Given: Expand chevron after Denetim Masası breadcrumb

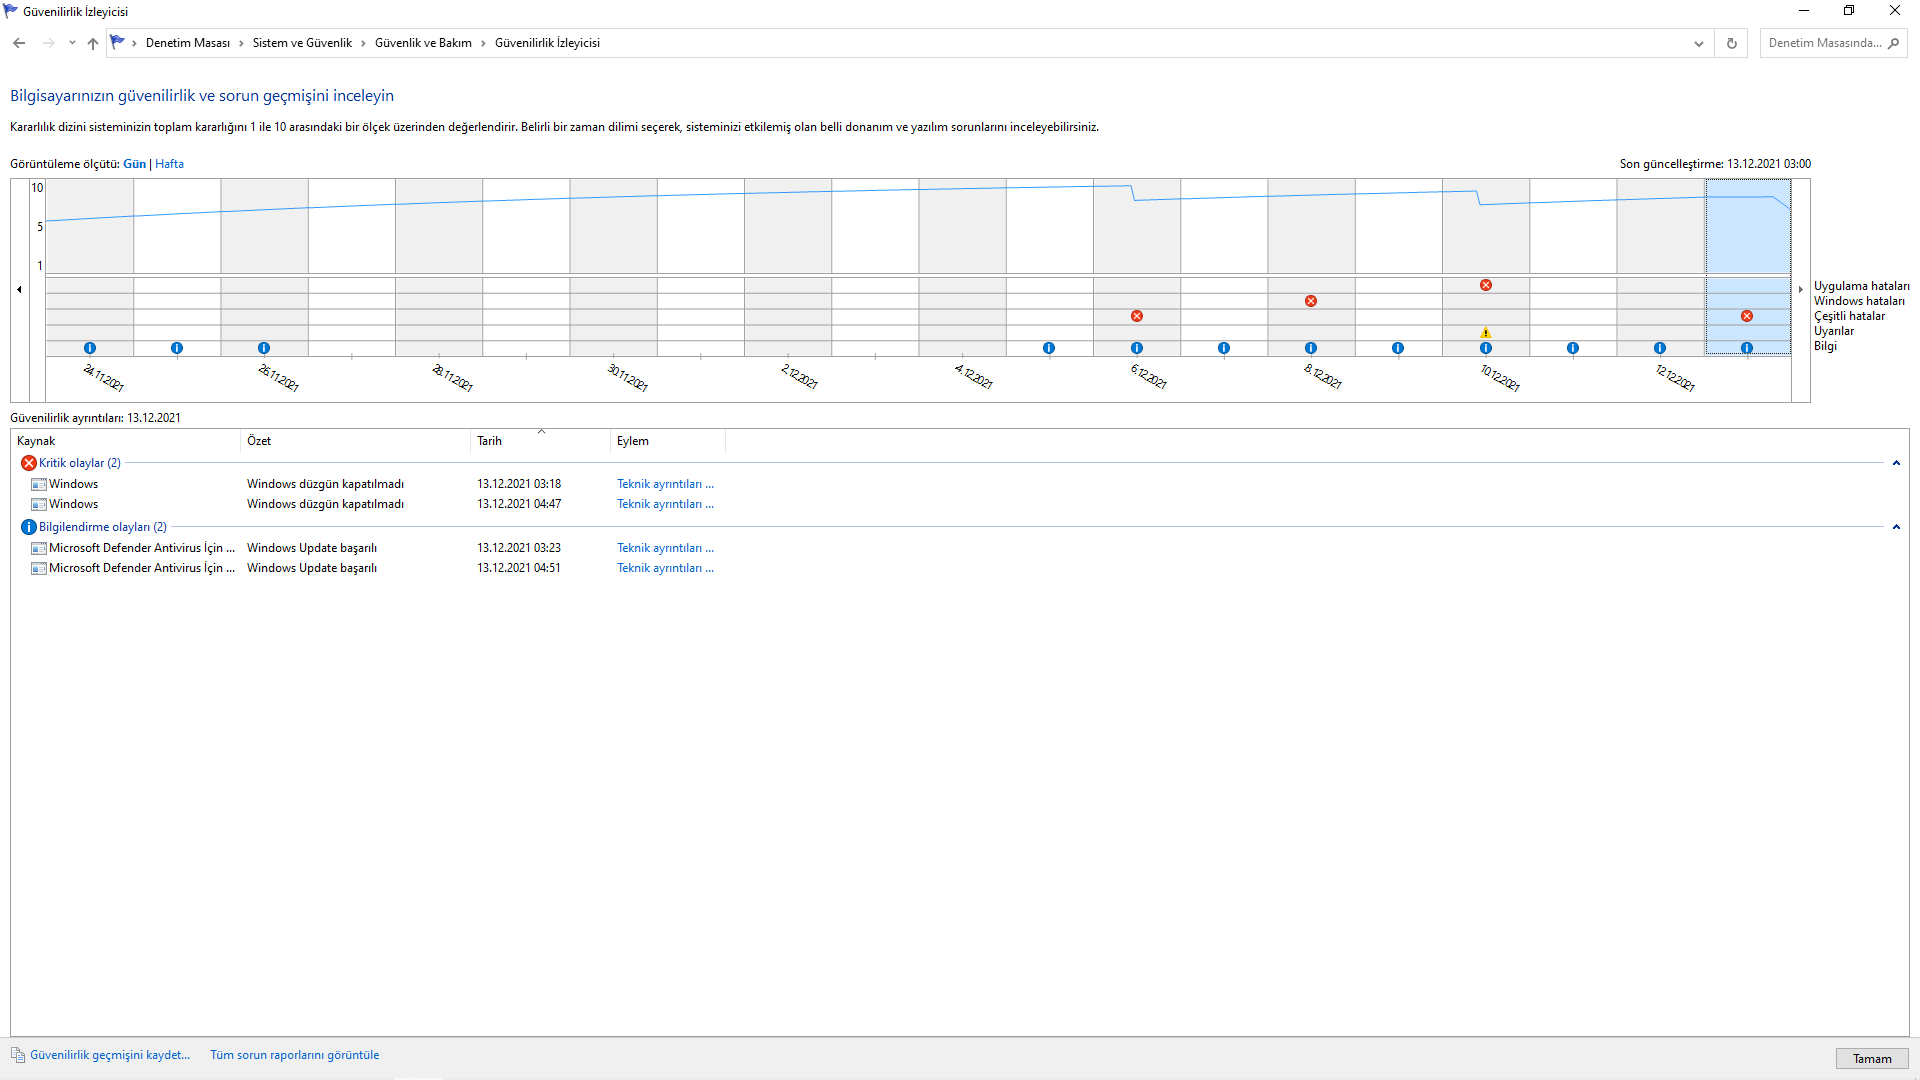Looking at the screenshot, I should click(241, 43).
